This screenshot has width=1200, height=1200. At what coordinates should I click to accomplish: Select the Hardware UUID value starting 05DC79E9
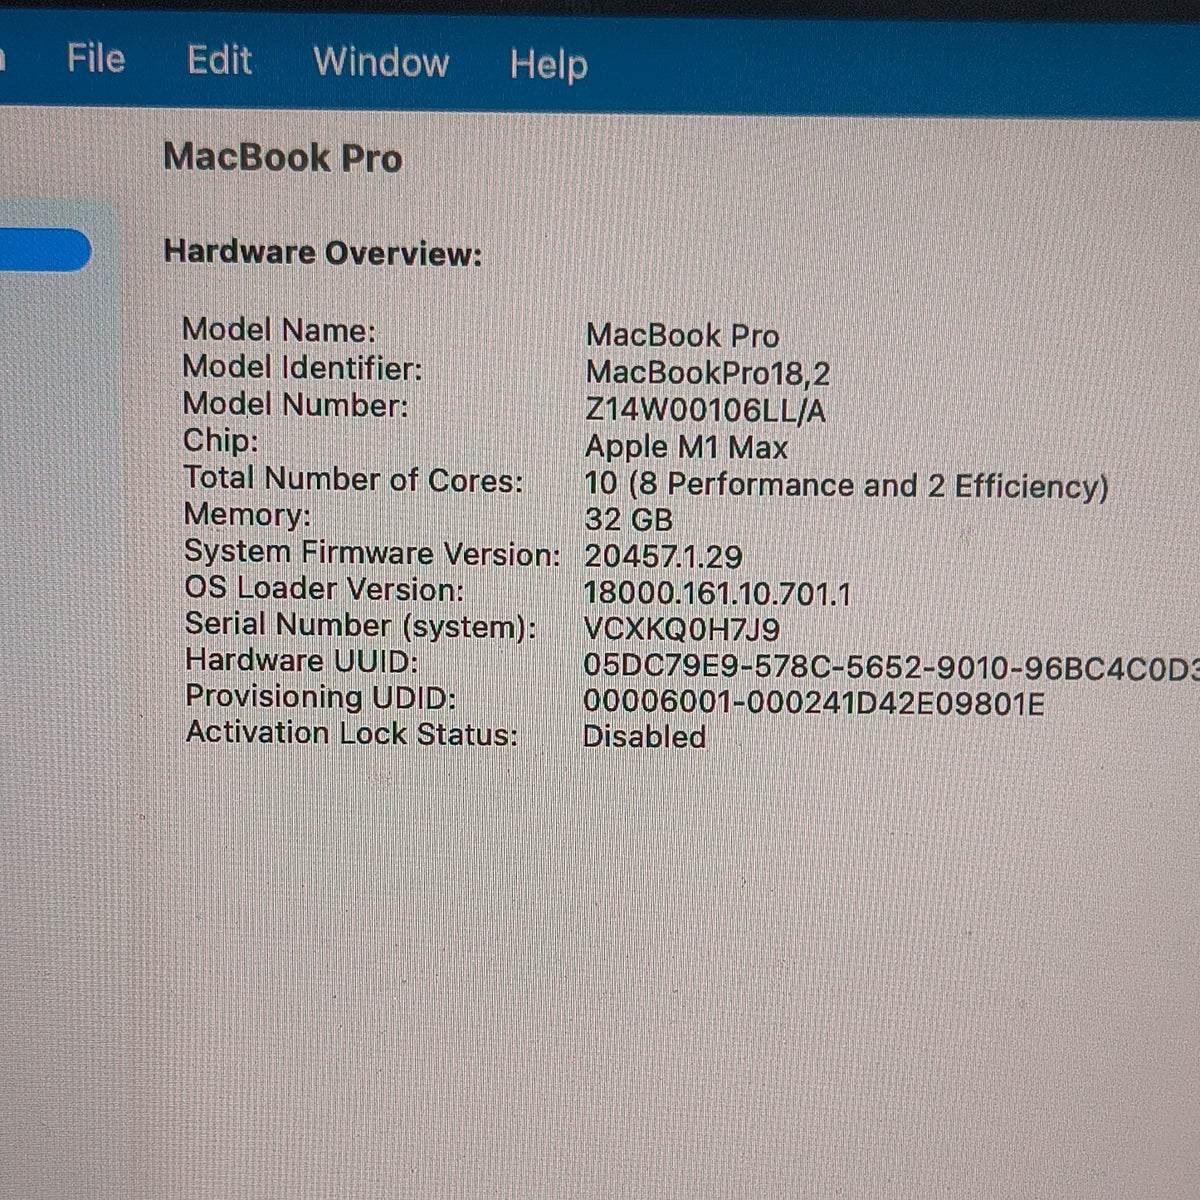891,667
